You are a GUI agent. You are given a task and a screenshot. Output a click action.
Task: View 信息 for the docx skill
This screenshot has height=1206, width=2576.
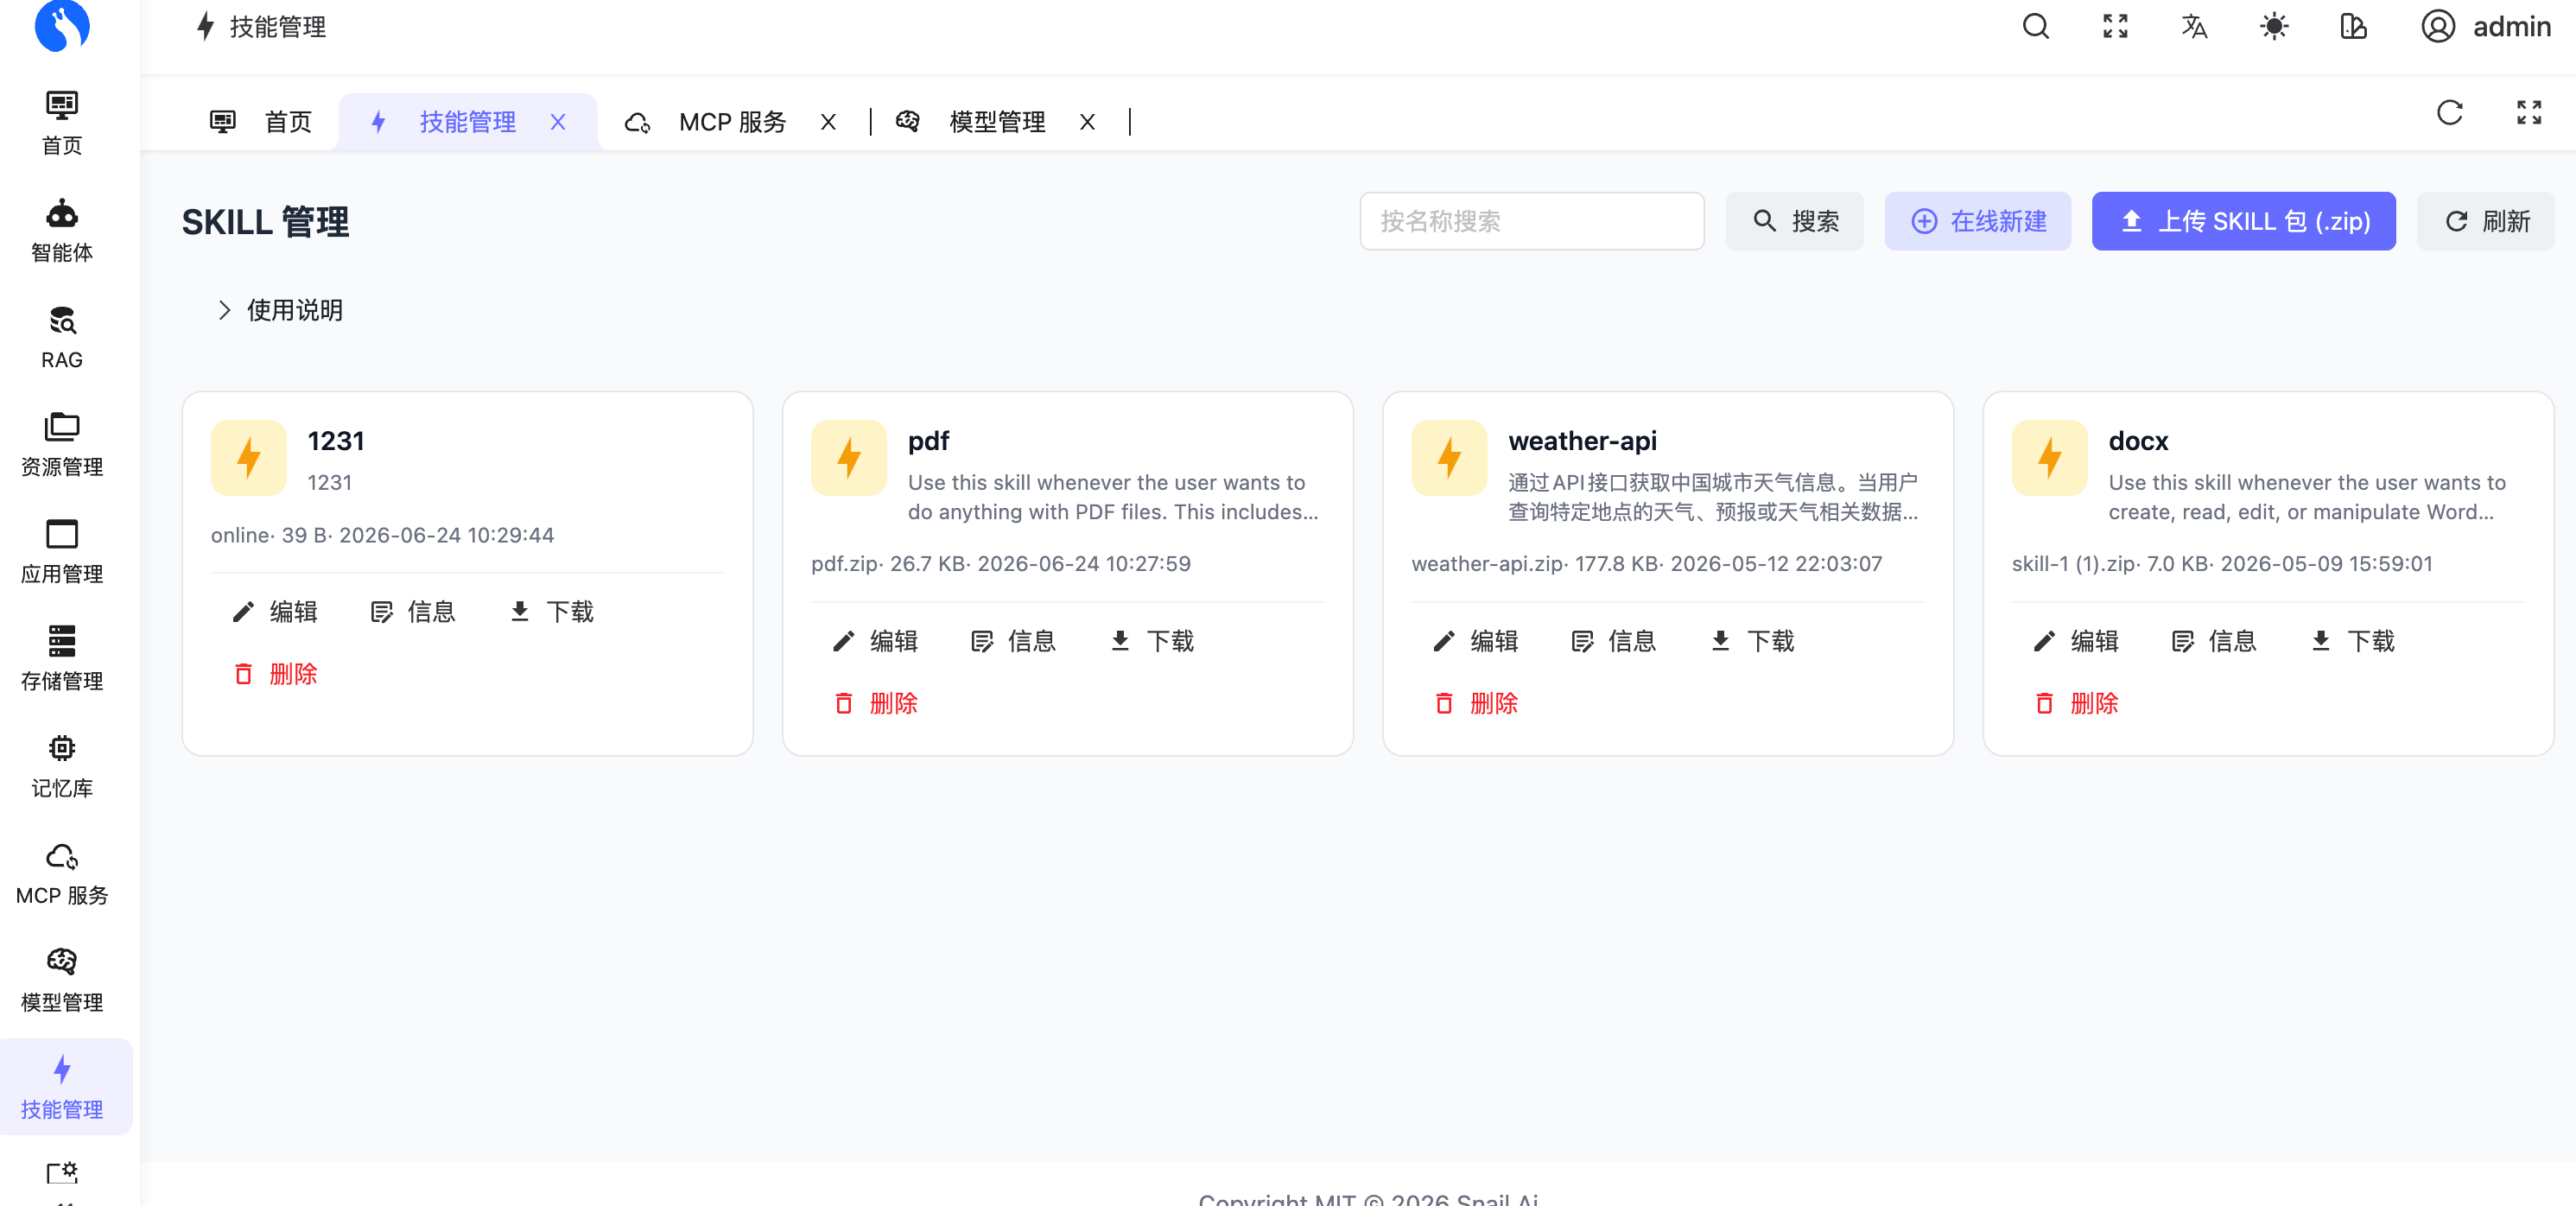[x=2213, y=641]
